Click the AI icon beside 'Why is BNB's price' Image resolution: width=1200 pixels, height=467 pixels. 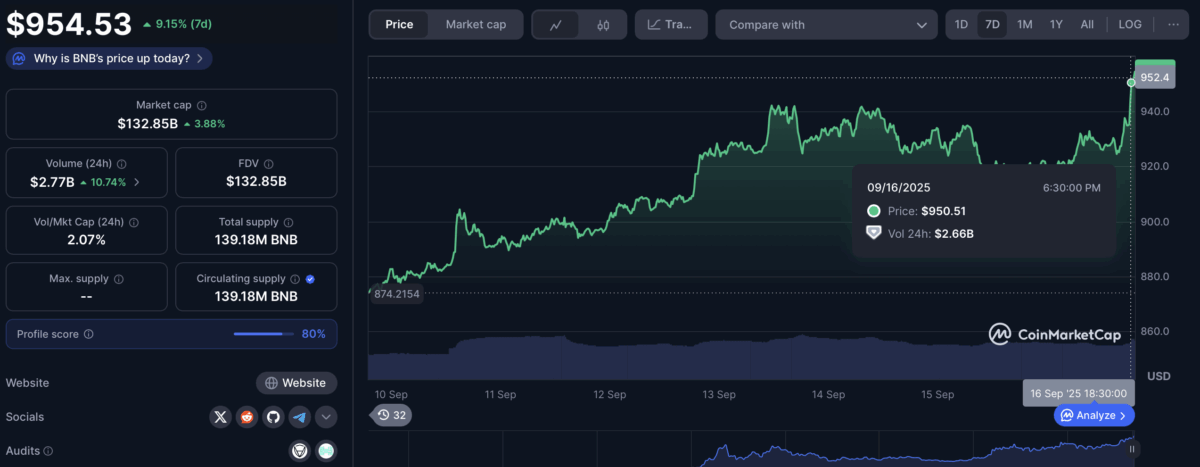[20, 58]
